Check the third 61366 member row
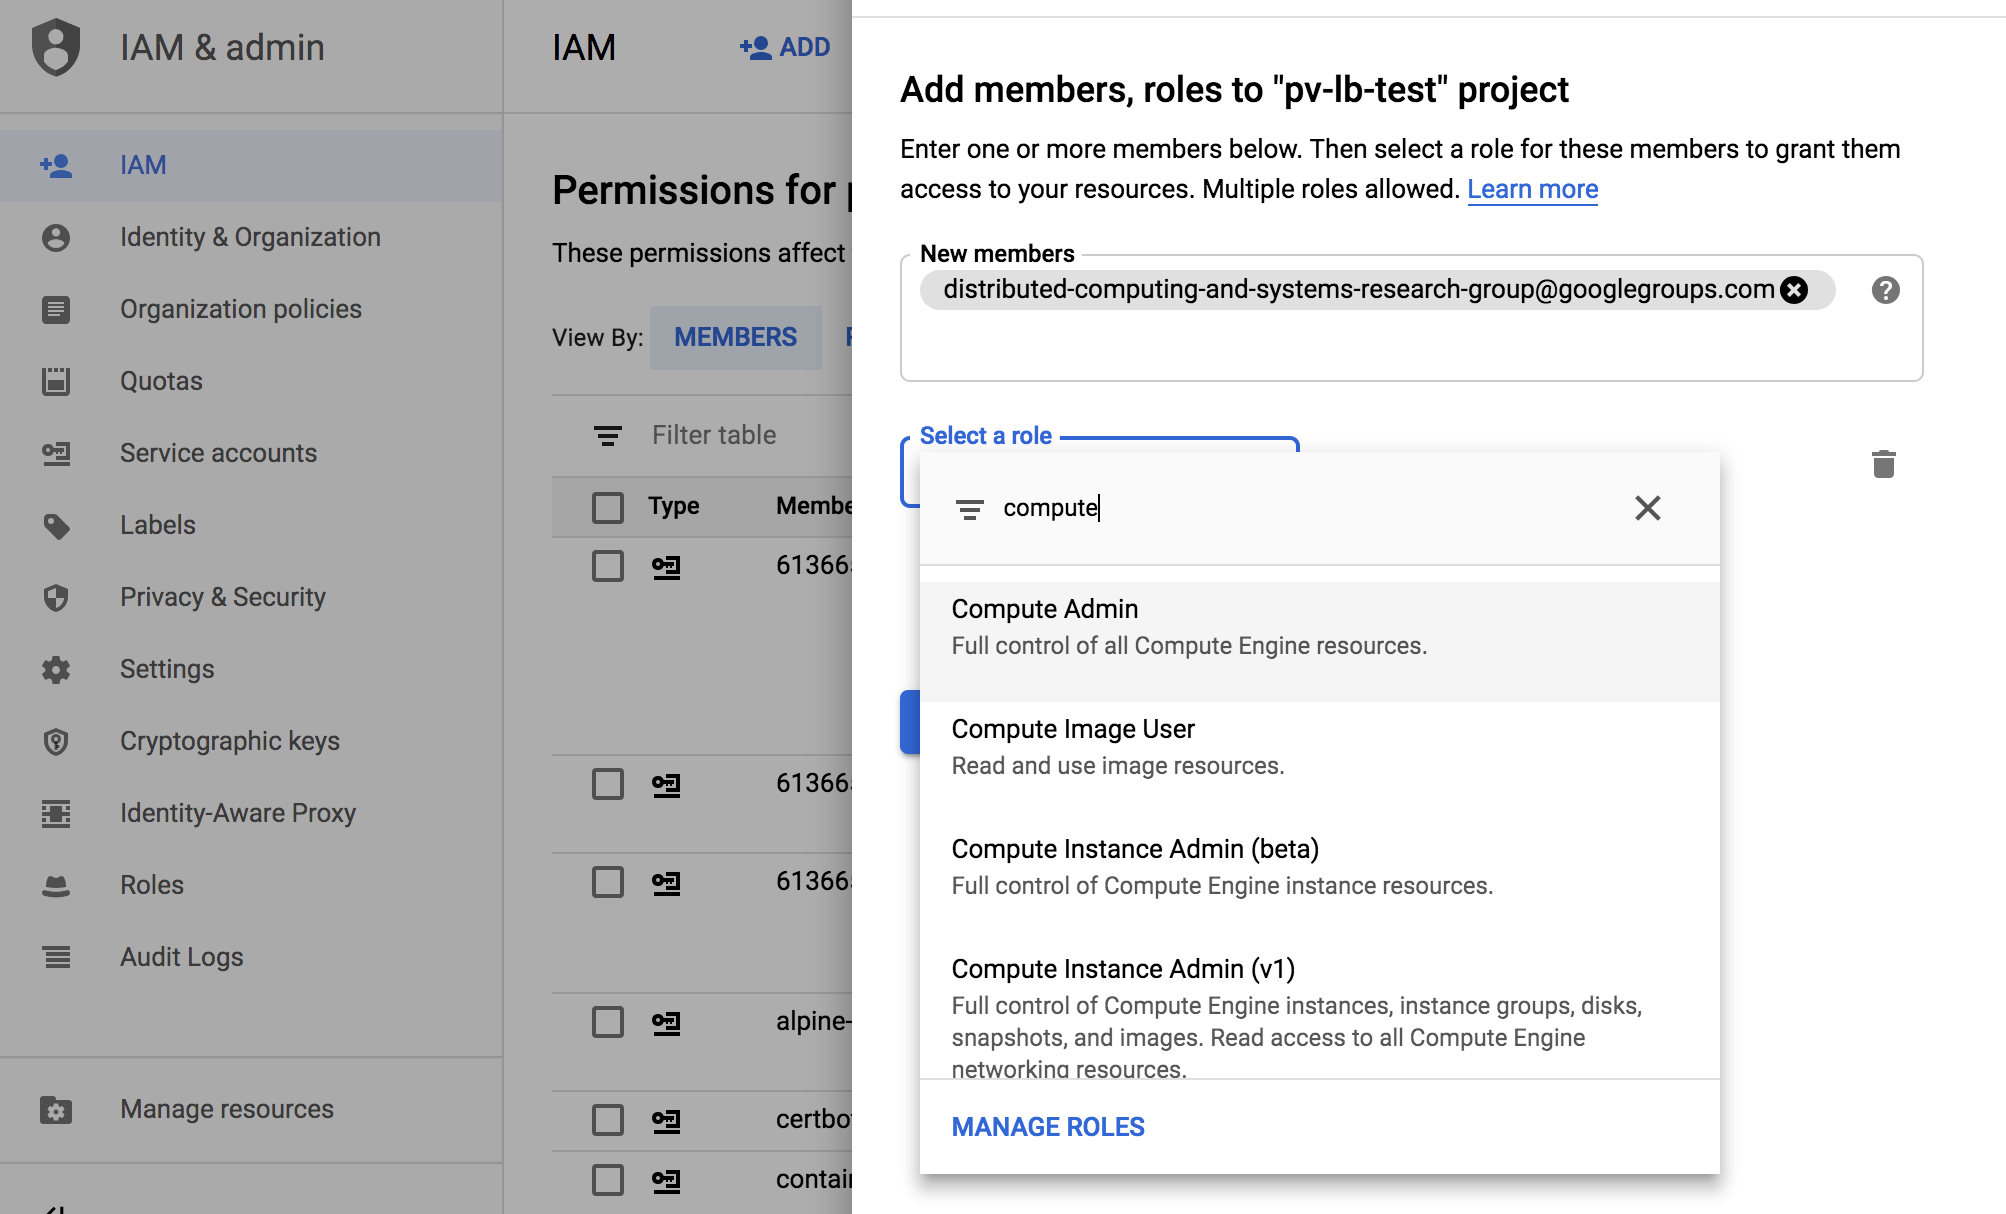 tap(607, 882)
